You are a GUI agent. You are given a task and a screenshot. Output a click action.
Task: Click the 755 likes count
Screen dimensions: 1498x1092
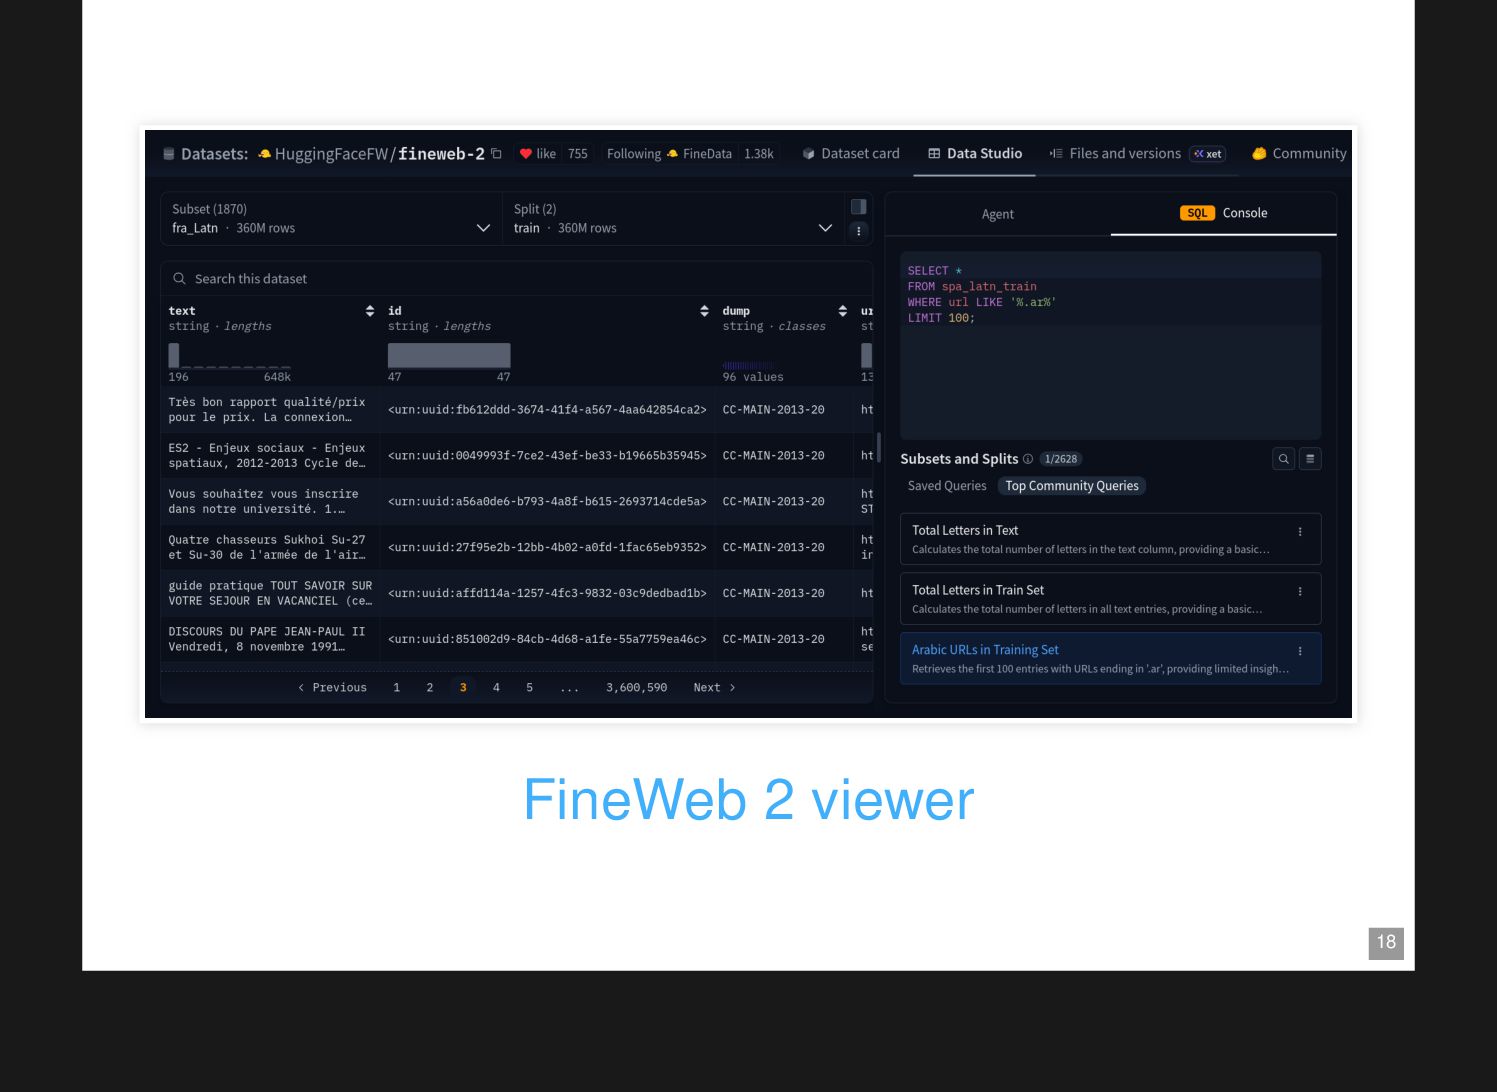tap(578, 154)
